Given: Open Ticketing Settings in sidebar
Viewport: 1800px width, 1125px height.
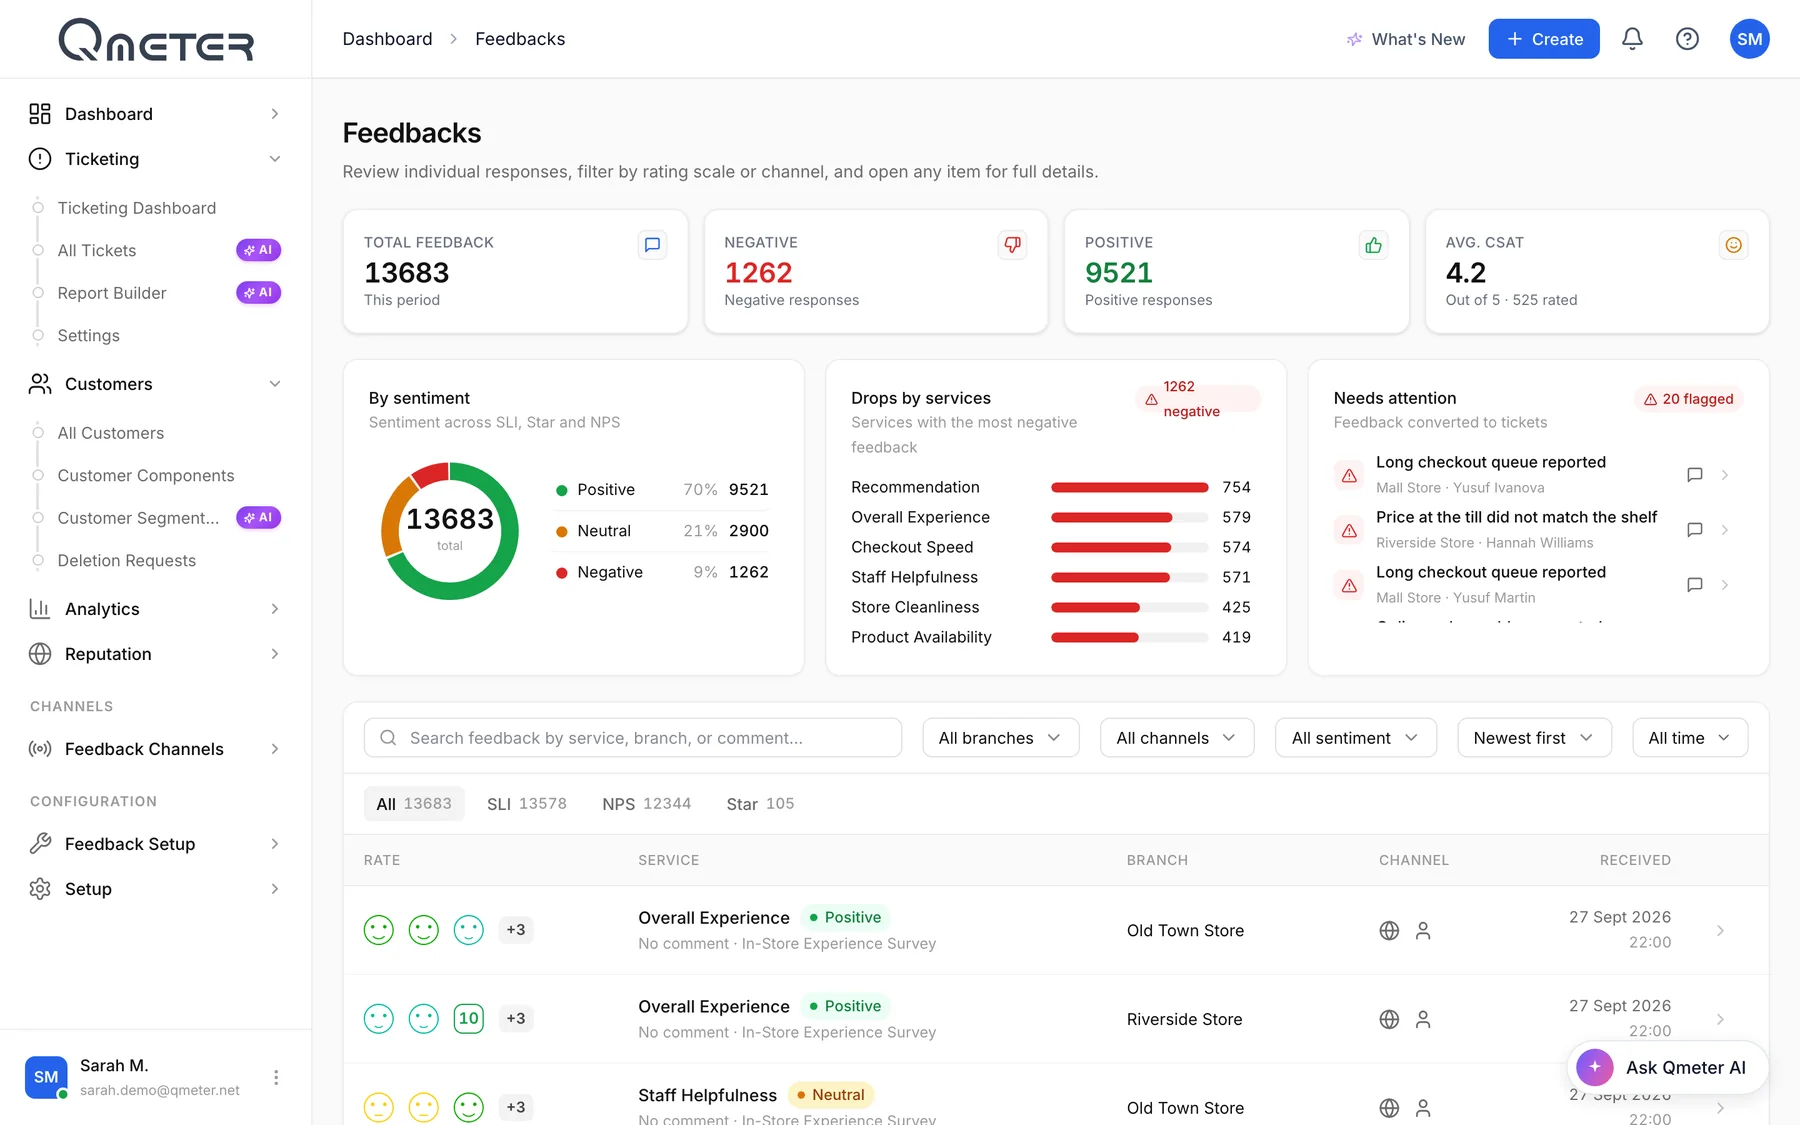Looking at the screenshot, I should click(x=89, y=336).
